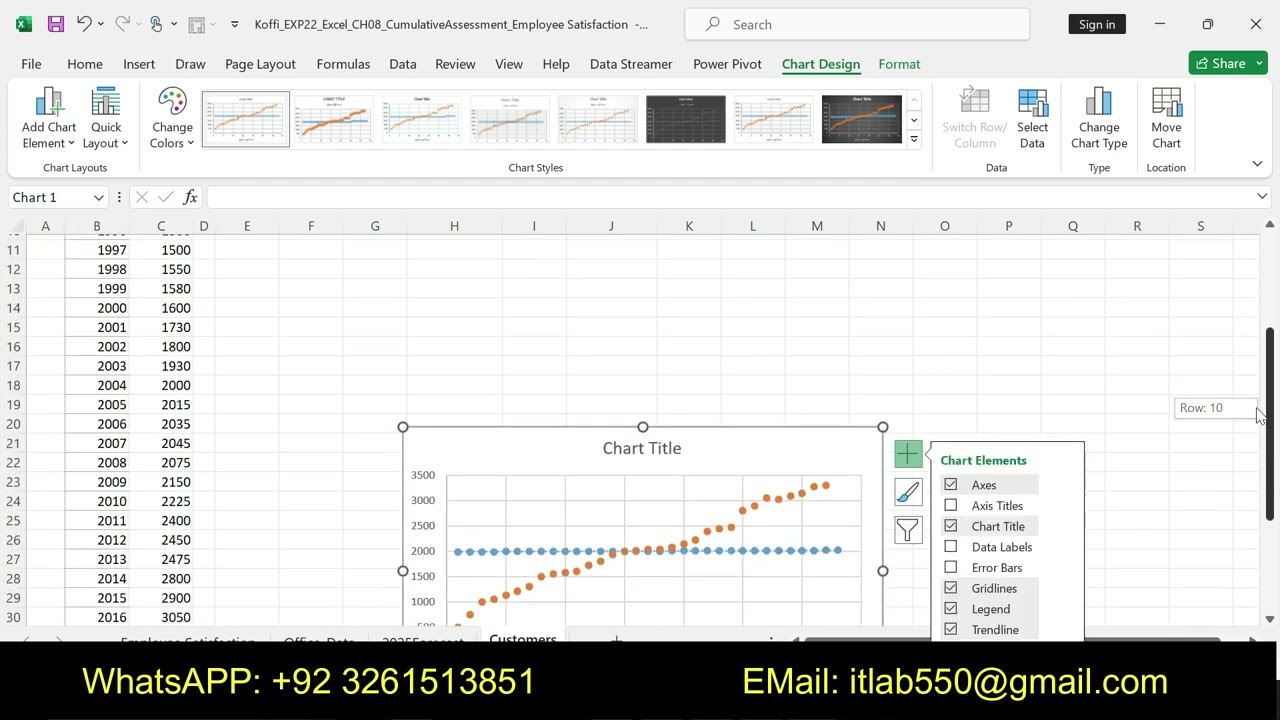Screen dimensions: 1280x720
Task: Click the search magnifier box
Action: pos(857,24)
